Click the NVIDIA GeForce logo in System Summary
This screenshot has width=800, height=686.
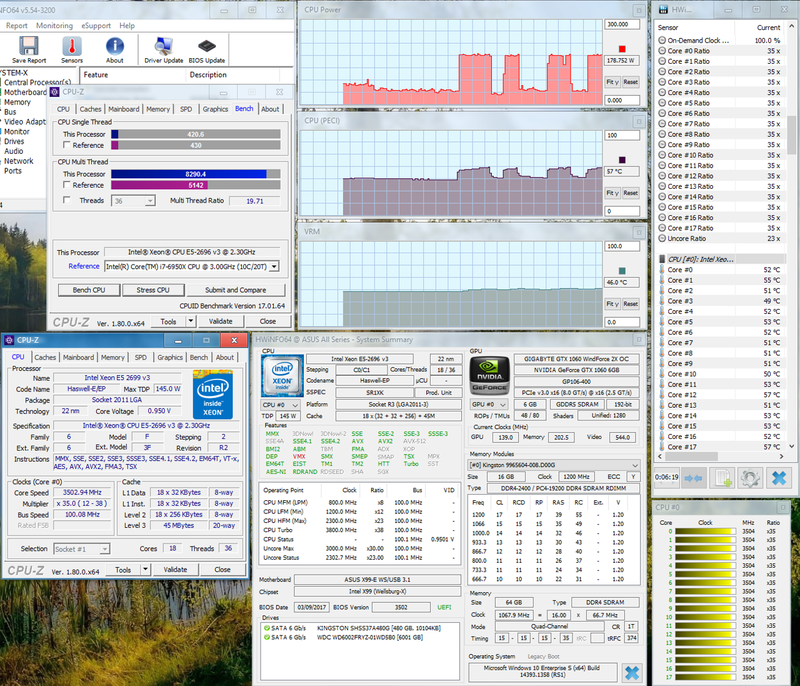tap(489, 375)
